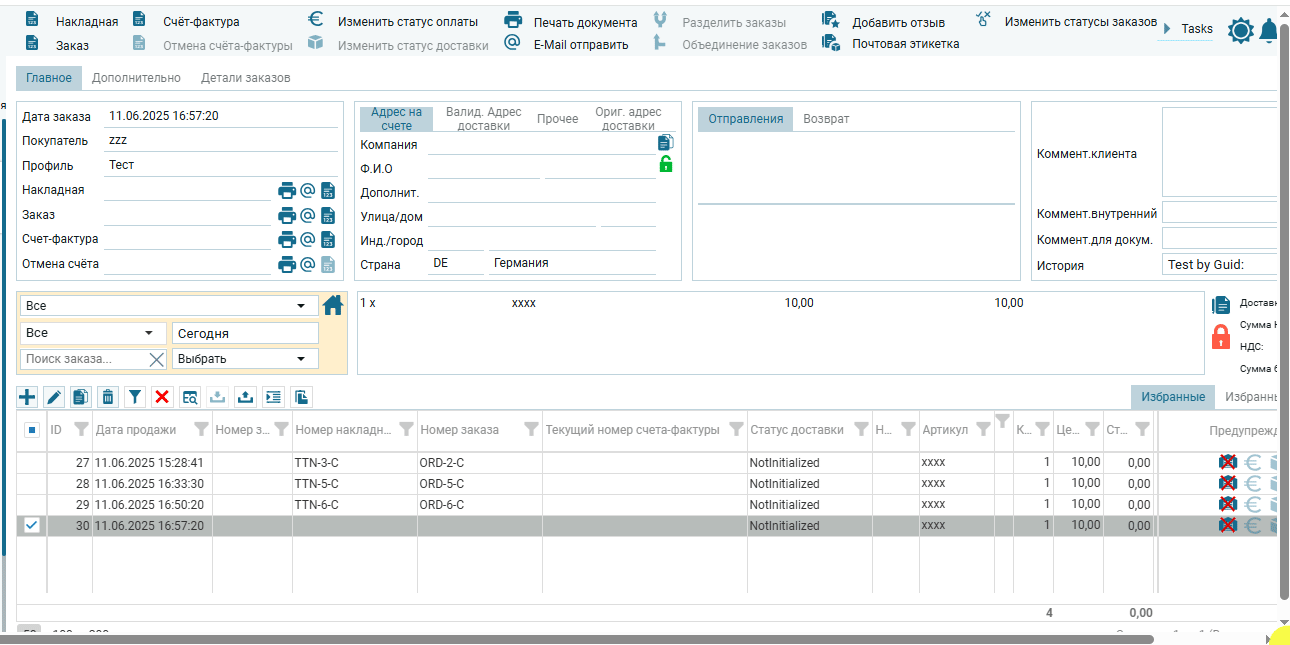Tick the checkbox for row ID 27
Viewport: 1290px width, 645px height.
pos(32,463)
